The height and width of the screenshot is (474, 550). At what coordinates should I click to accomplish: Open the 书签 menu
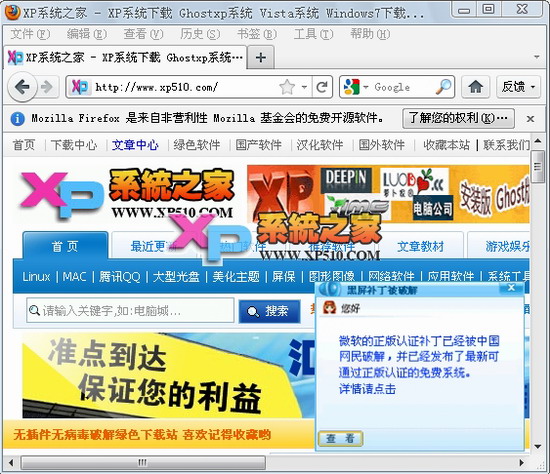[257, 34]
